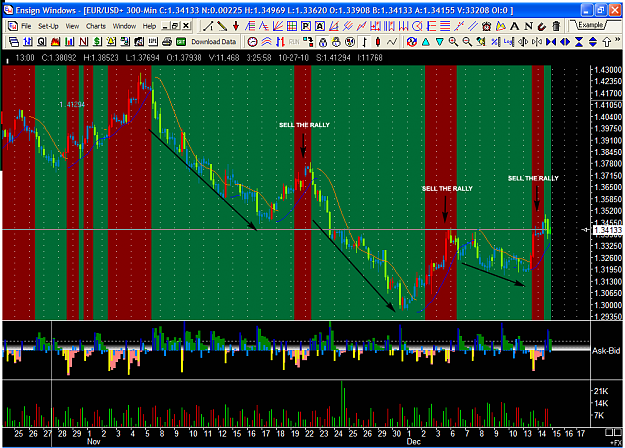Select the trend line drawing tool
625x448 pixels.
(208, 27)
